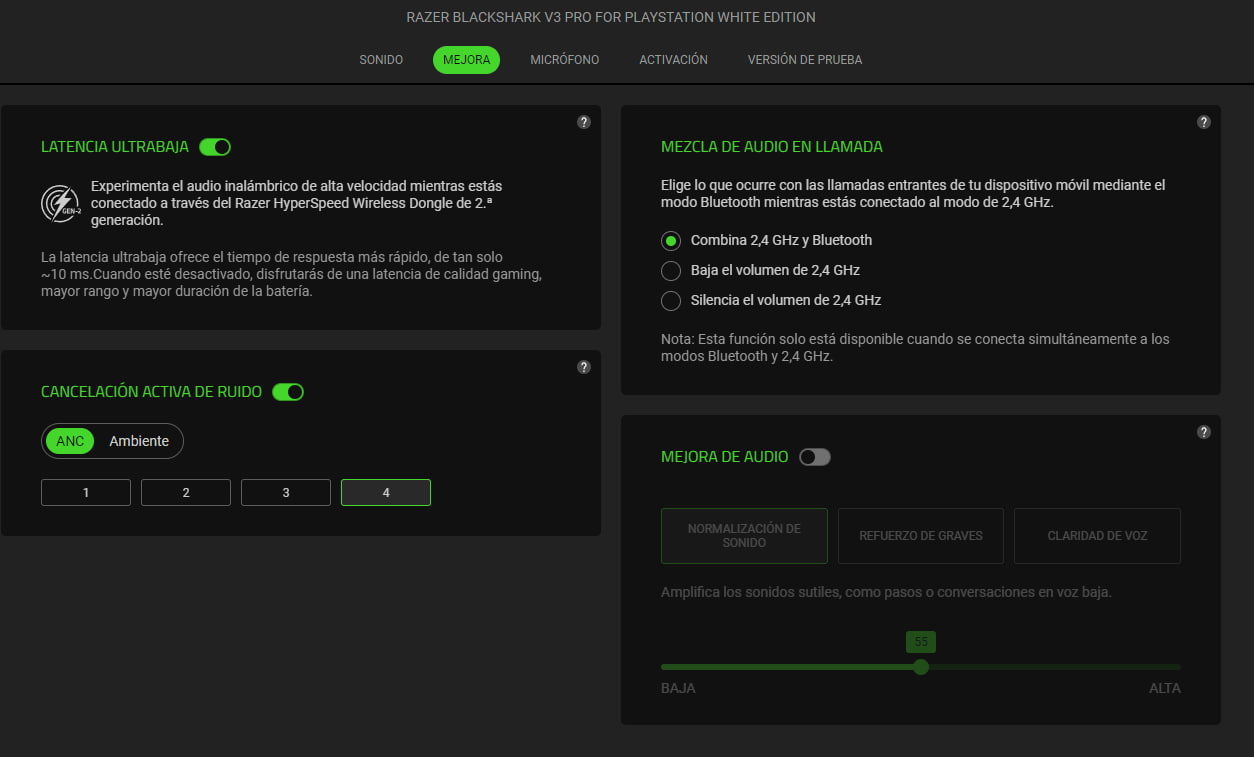Select Silencia el volumen de 2,4 GHz

(x=771, y=300)
